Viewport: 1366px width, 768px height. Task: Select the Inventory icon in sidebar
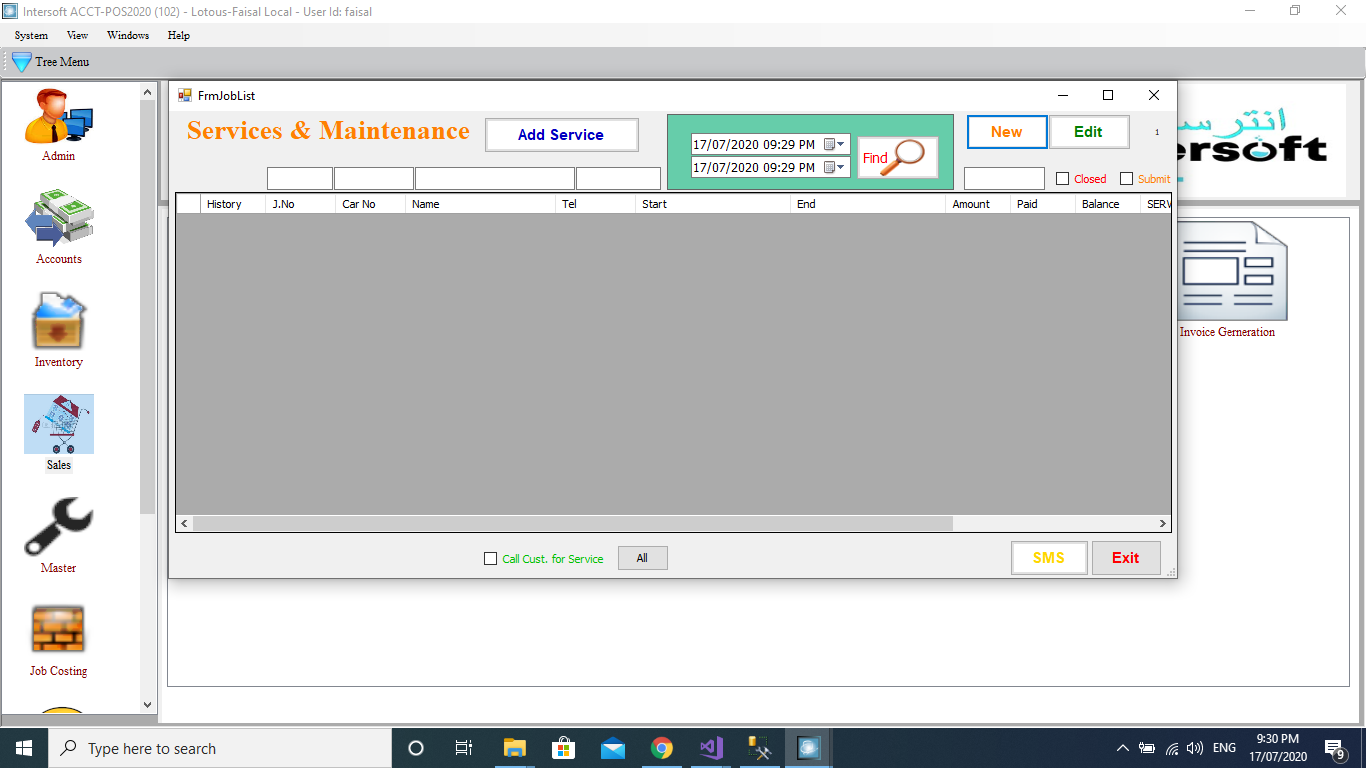click(x=58, y=322)
